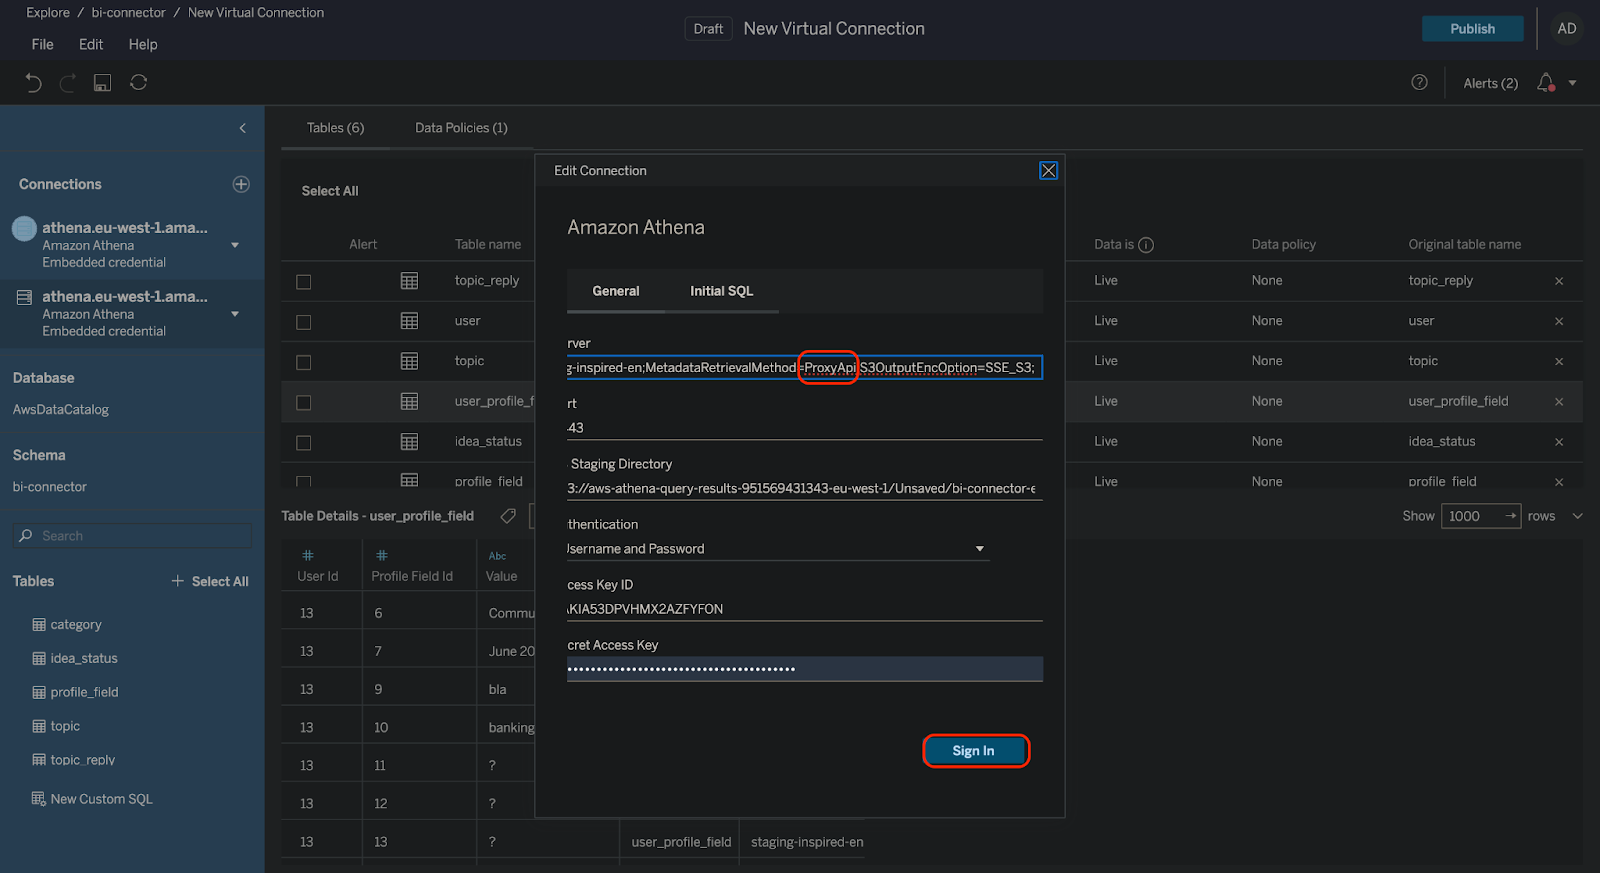
Task: Click the table icon of idea_status row
Action: click(x=409, y=441)
